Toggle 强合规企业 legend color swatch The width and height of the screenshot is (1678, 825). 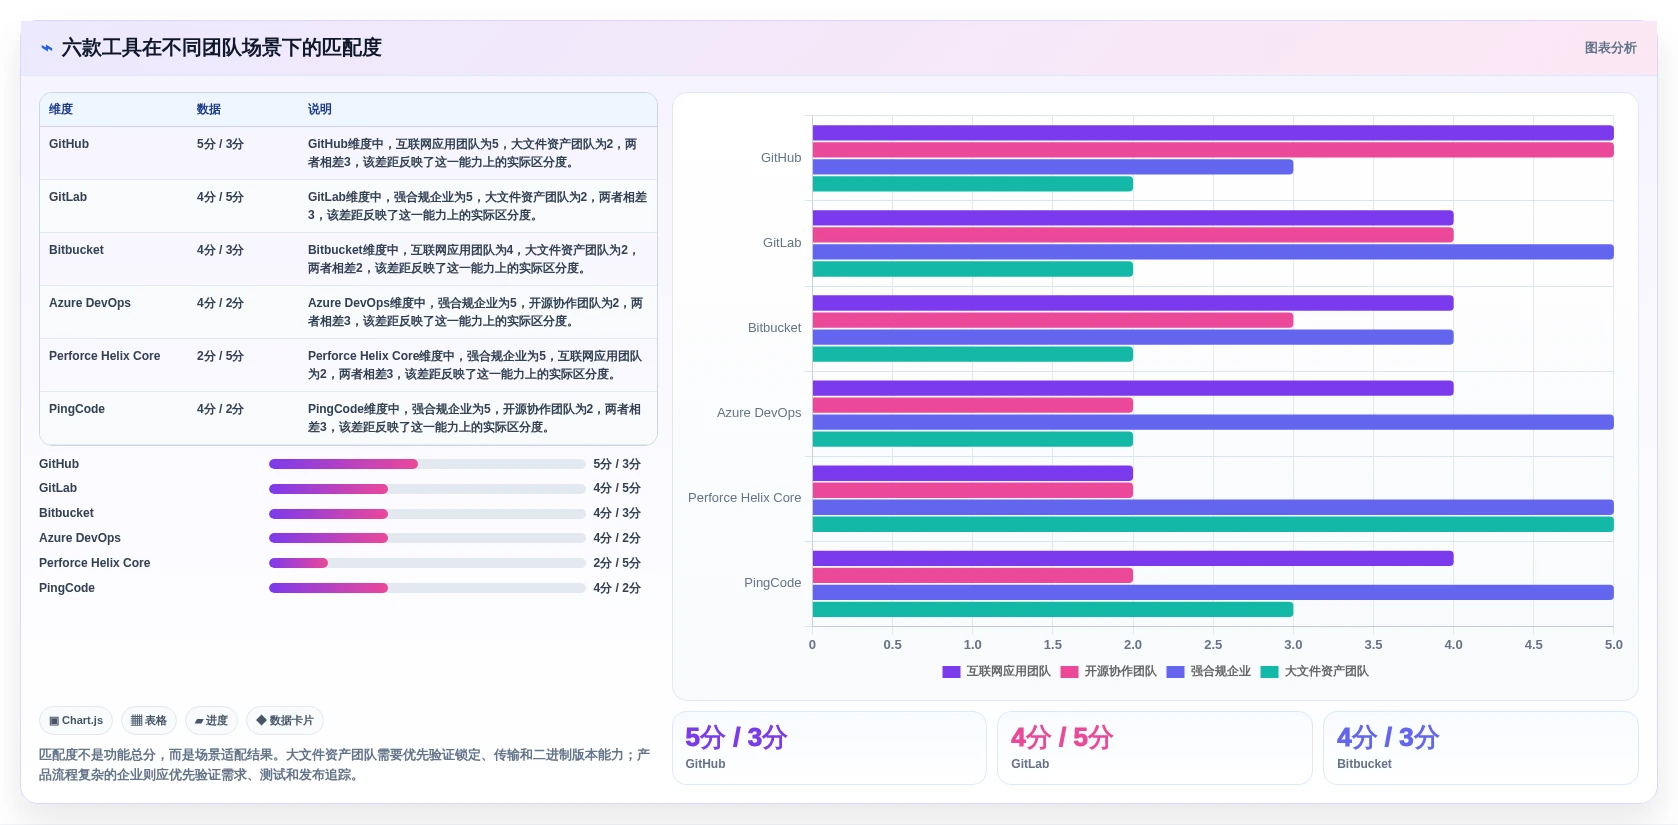[x=1175, y=672]
